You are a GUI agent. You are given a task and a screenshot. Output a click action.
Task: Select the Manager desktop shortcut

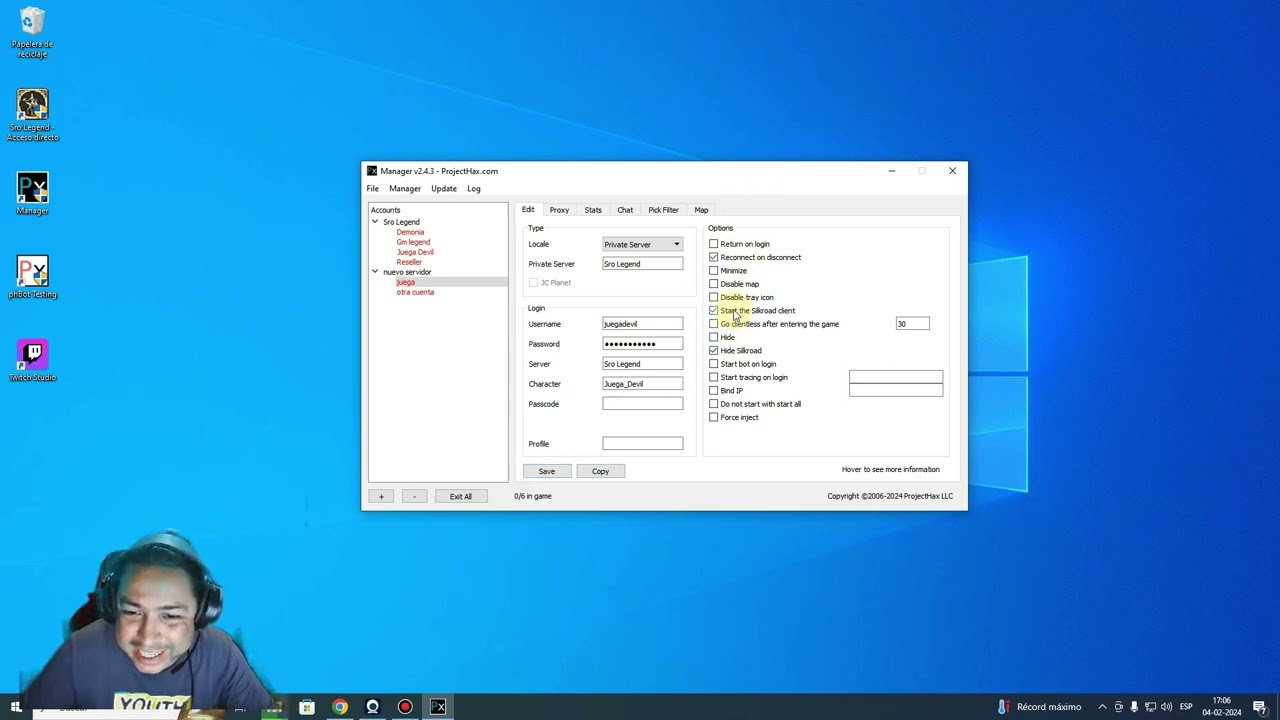[x=32, y=194]
